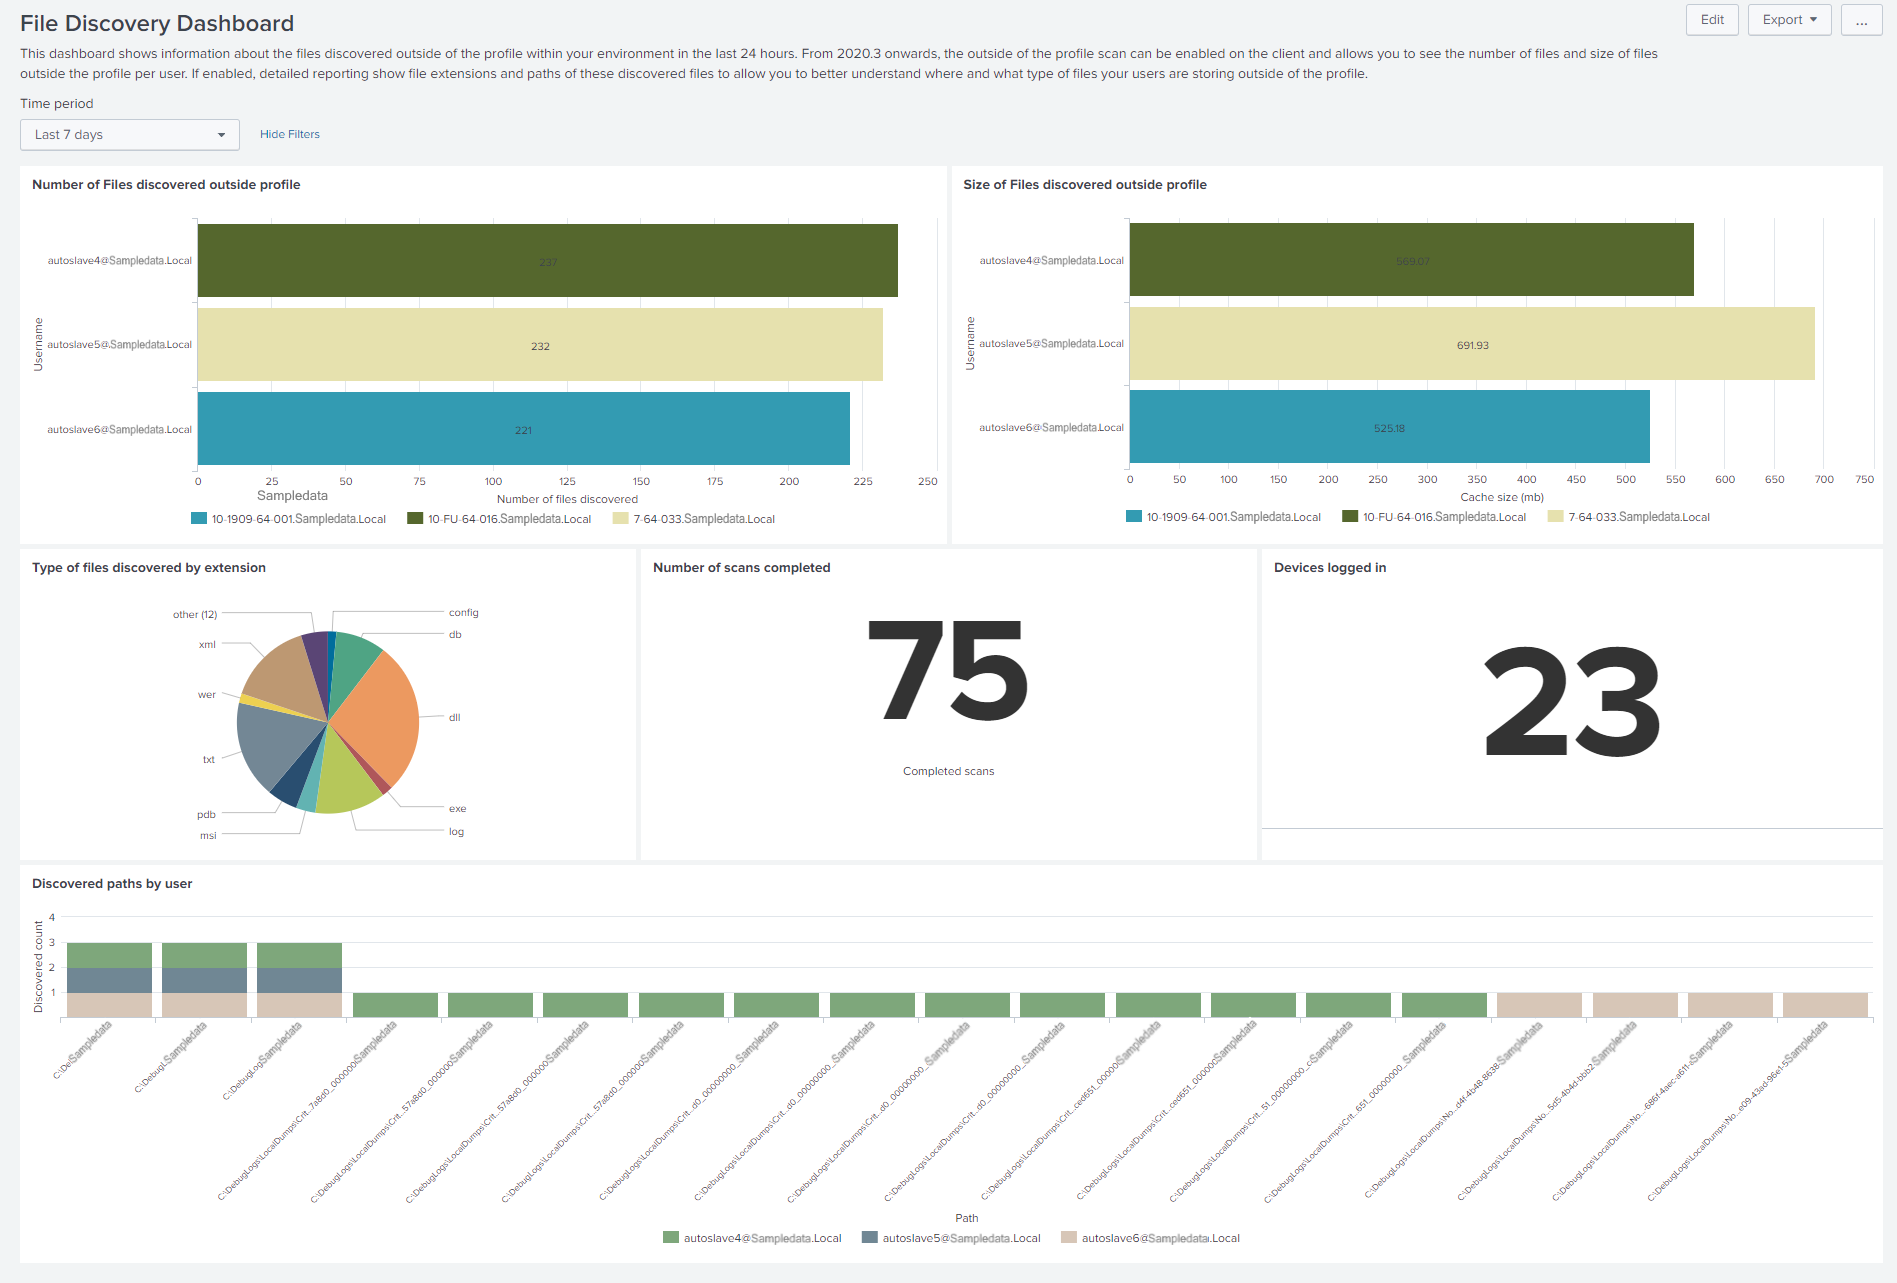Image resolution: width=1897 pixels, height=1283 pixels.
Task: Click the 10-1909-64-001 legend swatch in Size of Files chart
Action: [1134, 517]
